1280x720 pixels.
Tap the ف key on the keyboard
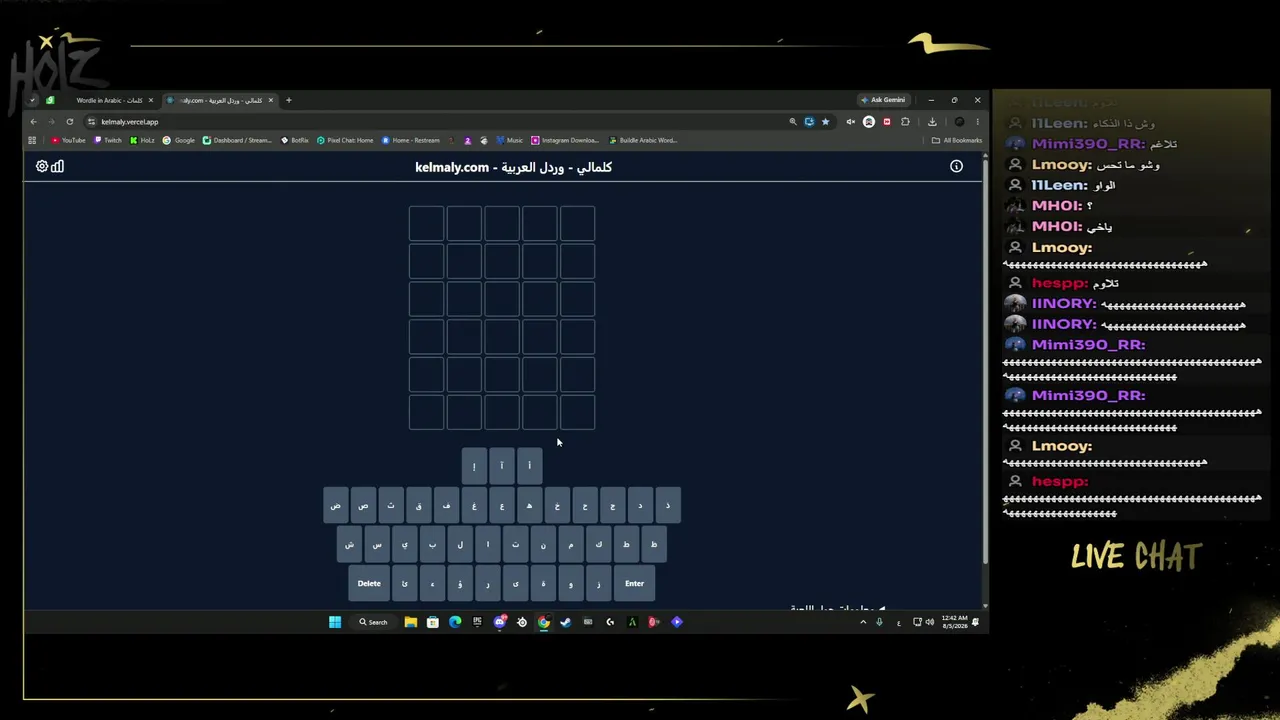447,505
